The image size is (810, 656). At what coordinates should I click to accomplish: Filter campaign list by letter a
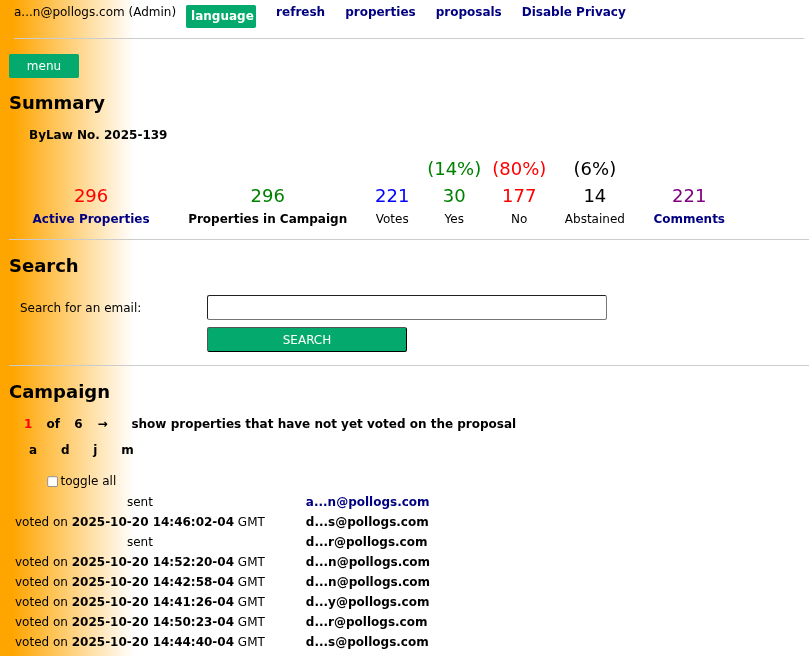pos(32,449)
